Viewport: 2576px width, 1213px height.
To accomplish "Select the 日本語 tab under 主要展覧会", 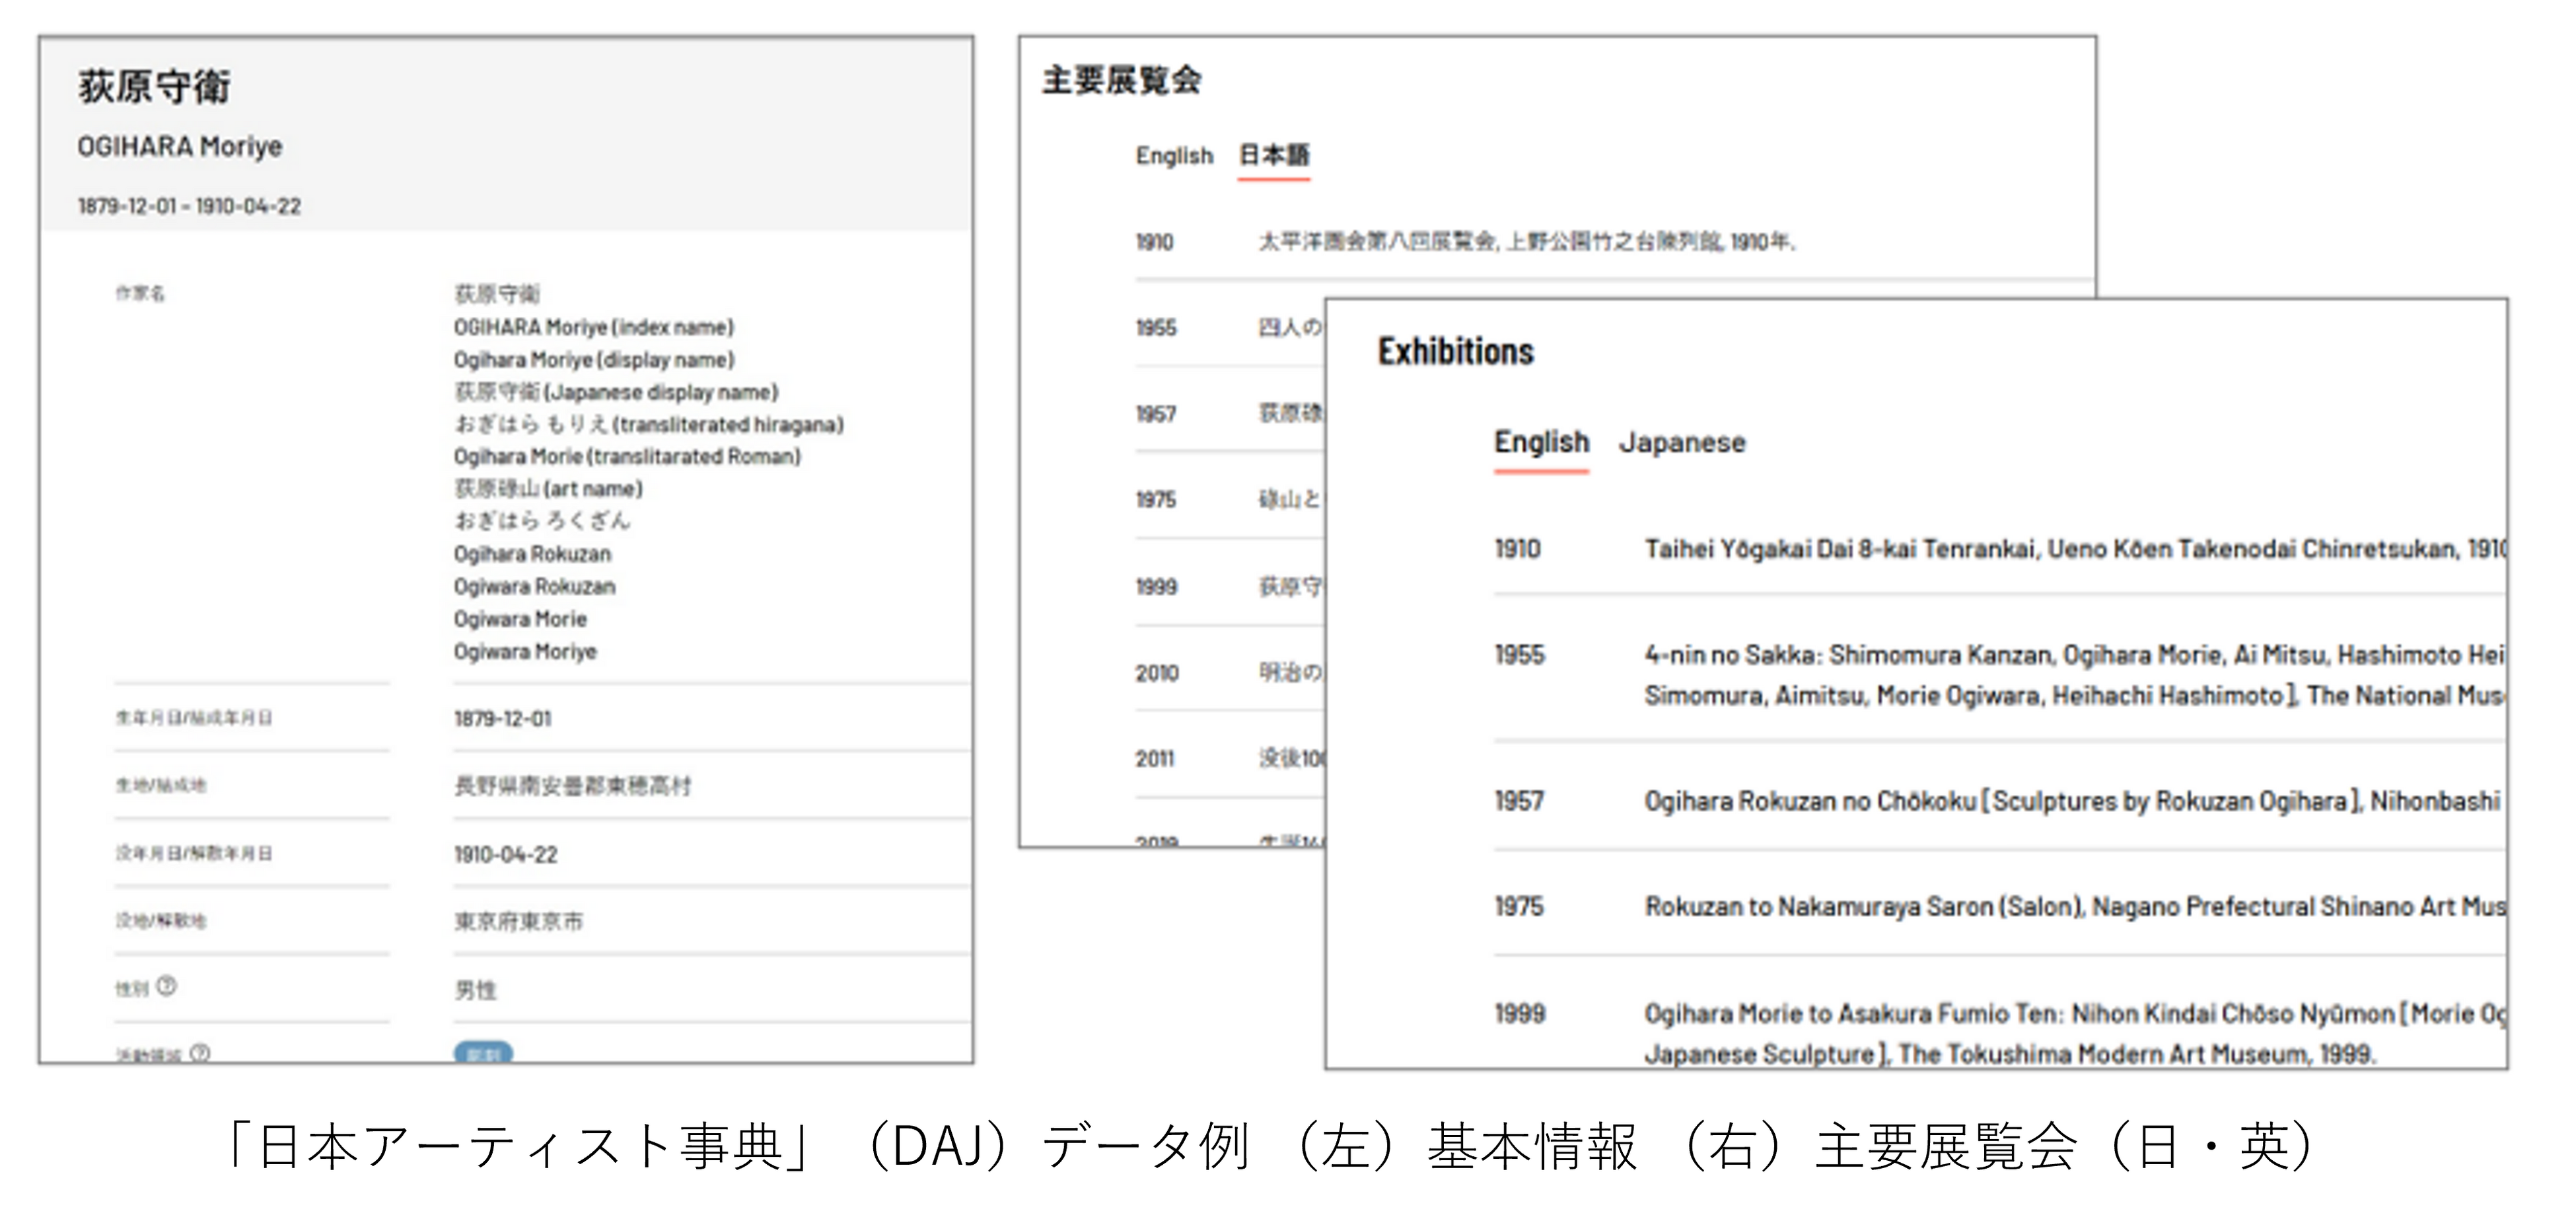I will click(1273, 156).
